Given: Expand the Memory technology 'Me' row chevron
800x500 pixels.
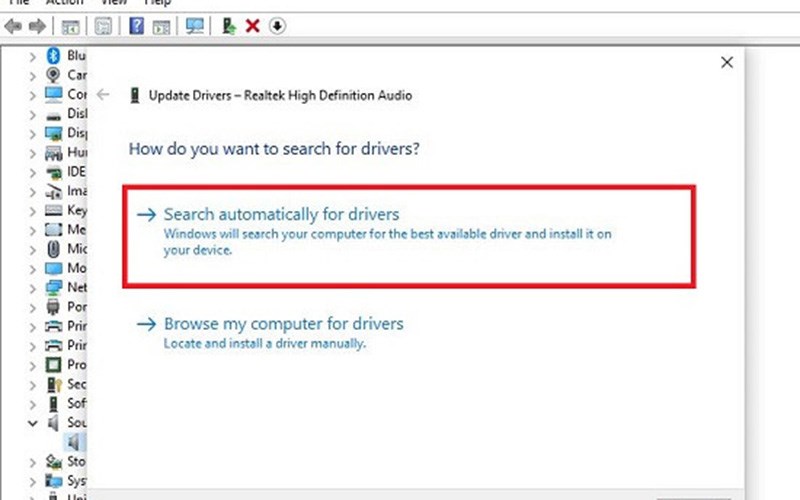Looking at the screenshot, I should click(33, 231).
